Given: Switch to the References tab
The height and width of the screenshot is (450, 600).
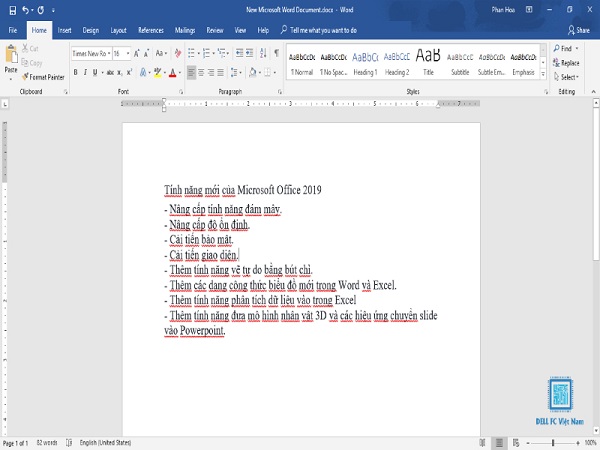Looking at the screenshot, I should coord(151,30).
